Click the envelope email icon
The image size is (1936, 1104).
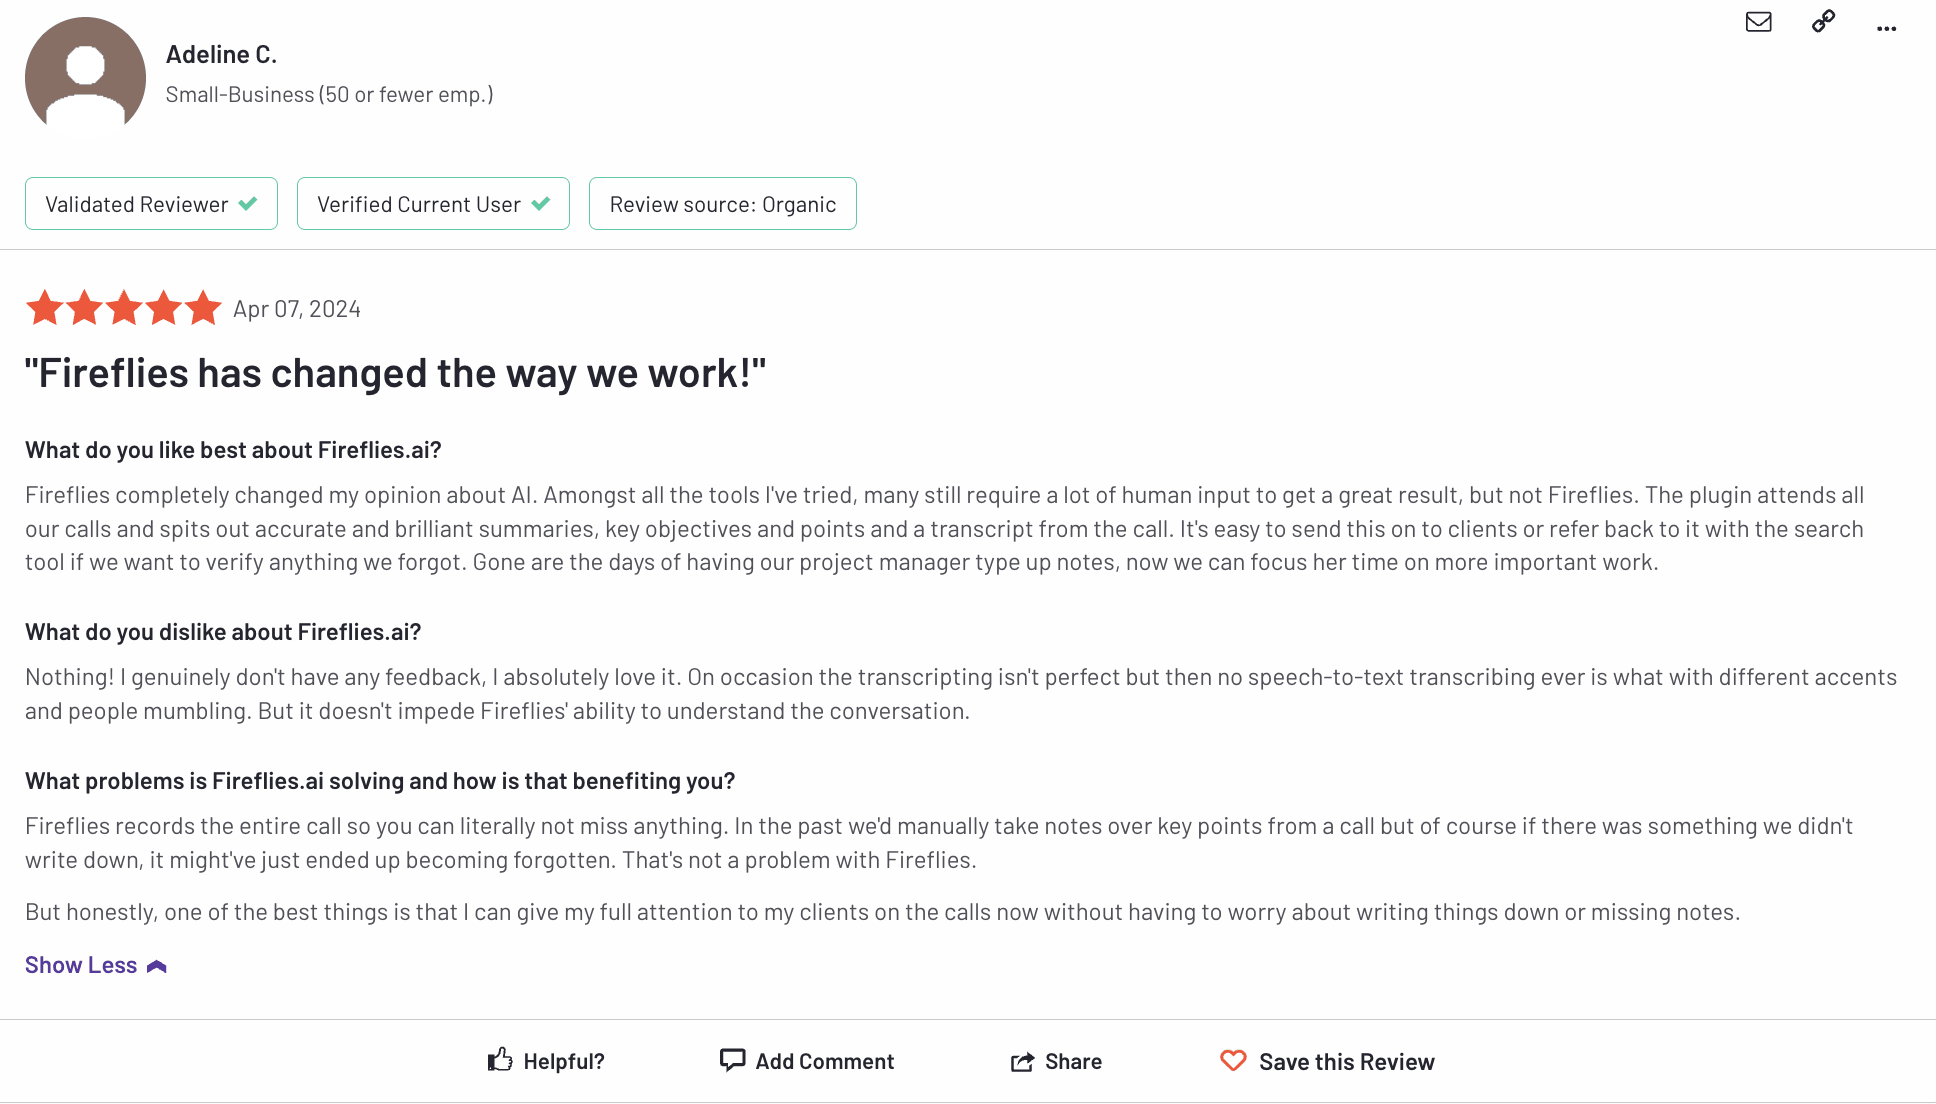click(x=1758, y=22)
